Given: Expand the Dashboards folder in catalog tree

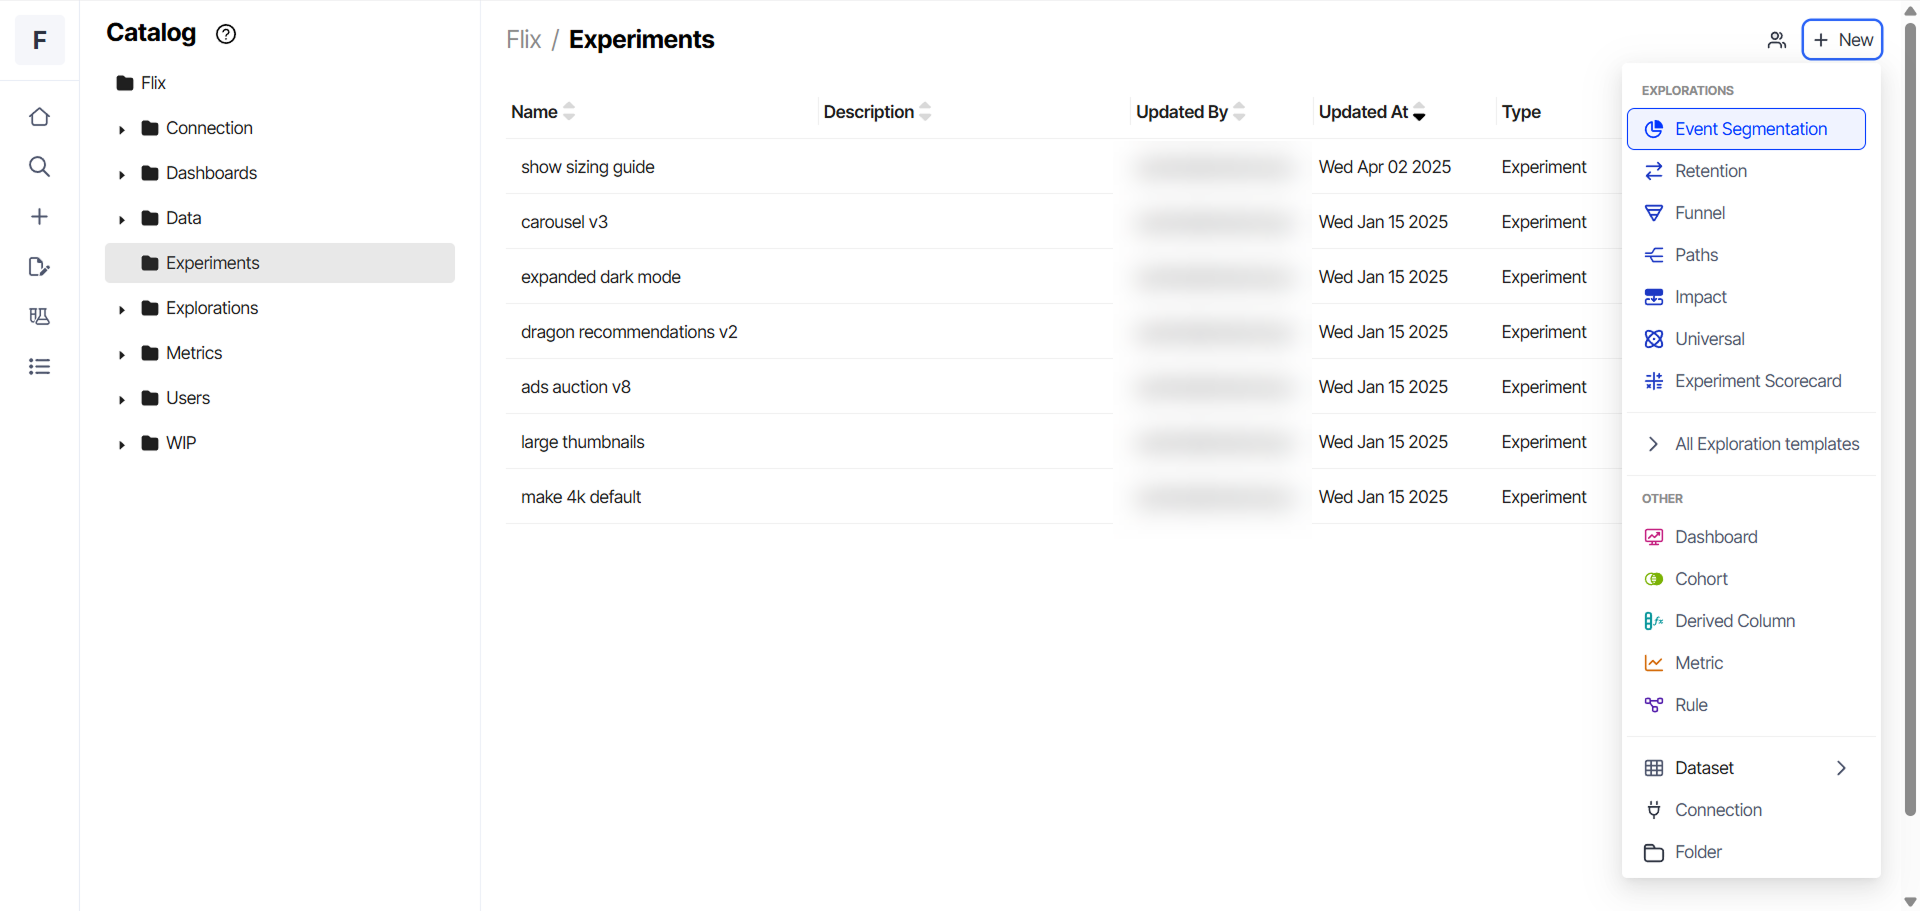Looking at the screenshot, I should [x=122, y=174].
